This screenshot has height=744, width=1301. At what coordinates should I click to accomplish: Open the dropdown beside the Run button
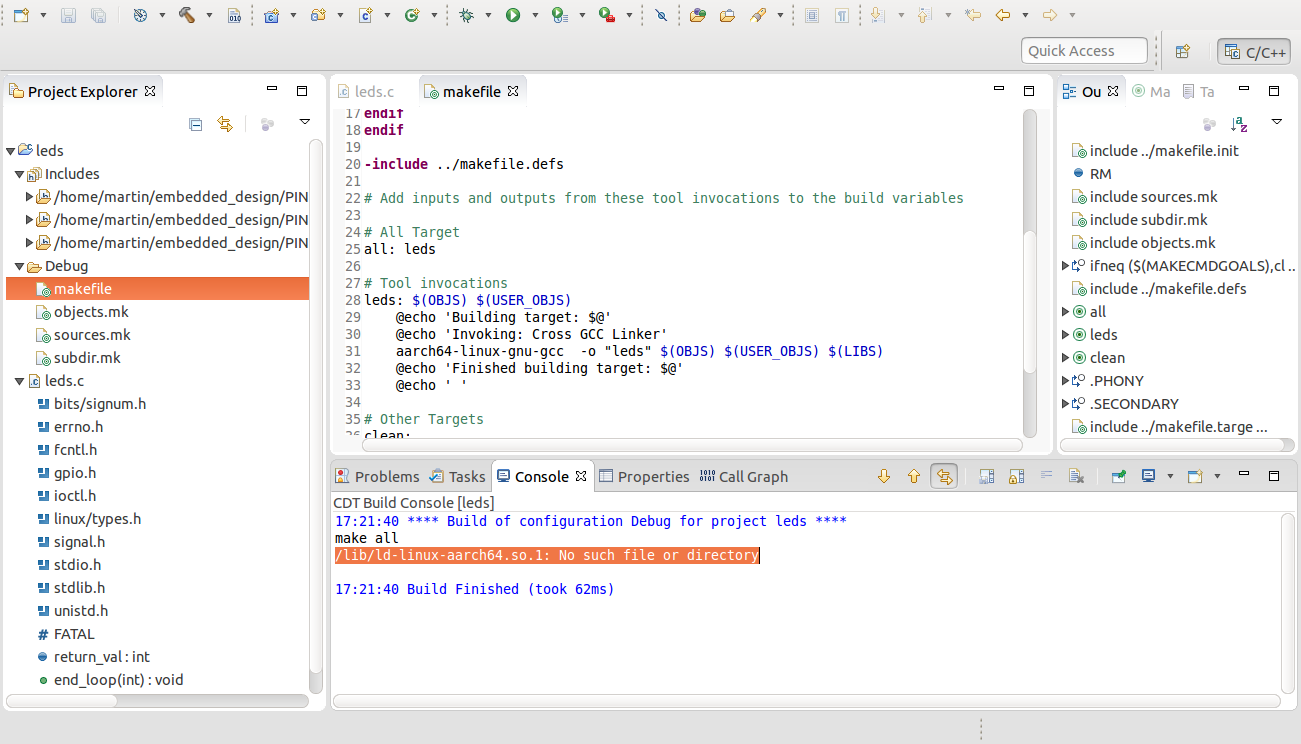click(x=535, y=15)
